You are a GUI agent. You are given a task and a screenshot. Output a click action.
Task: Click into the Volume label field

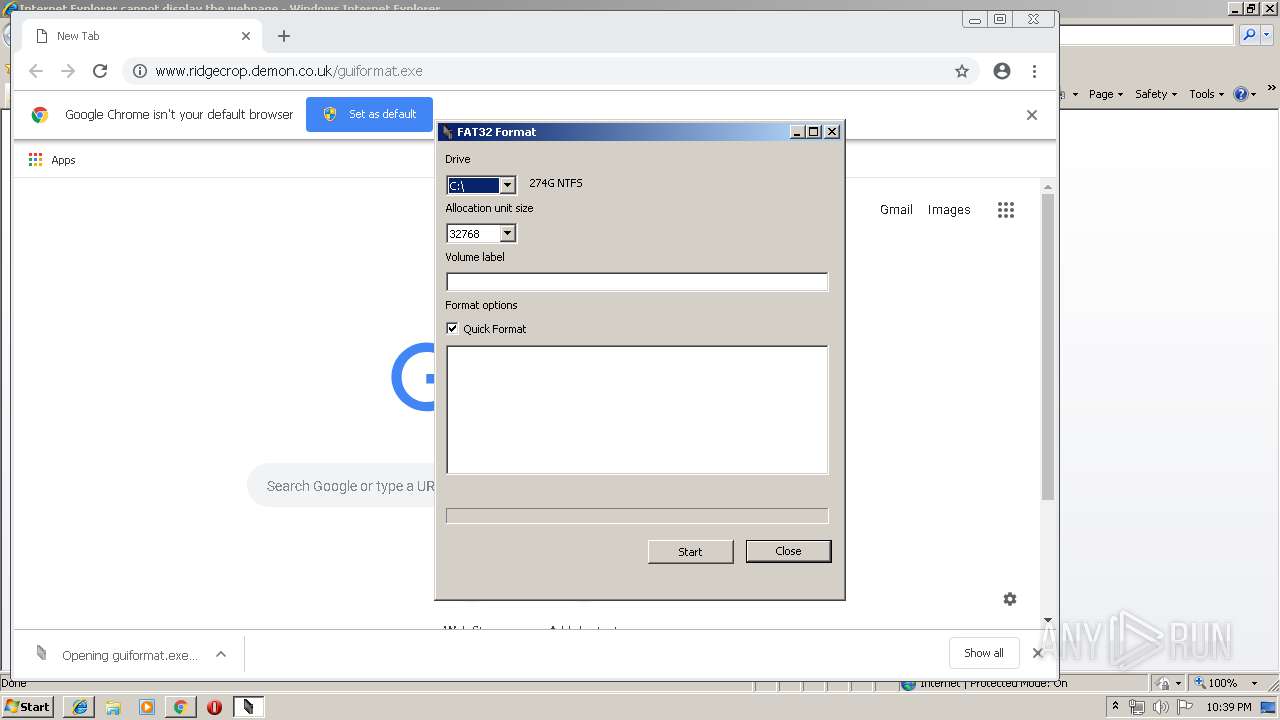coord(637,282)
